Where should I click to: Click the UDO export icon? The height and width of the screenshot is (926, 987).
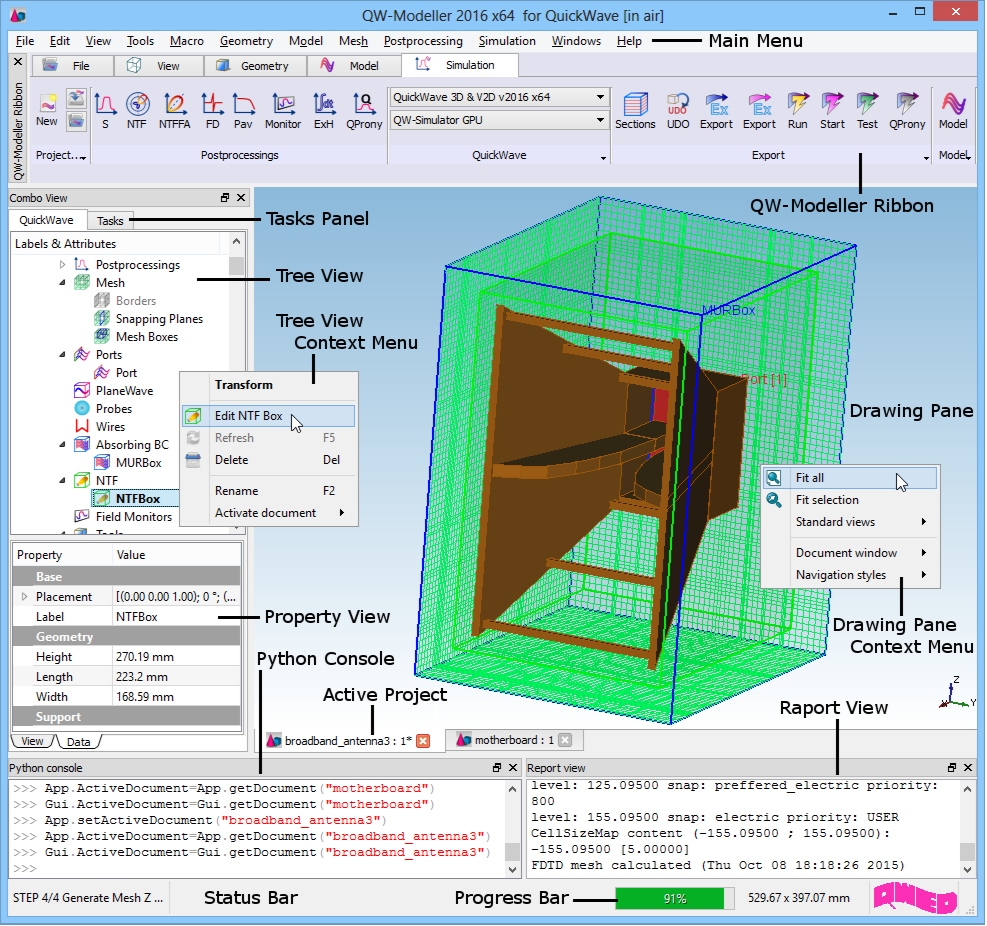(x=678, y=110)
